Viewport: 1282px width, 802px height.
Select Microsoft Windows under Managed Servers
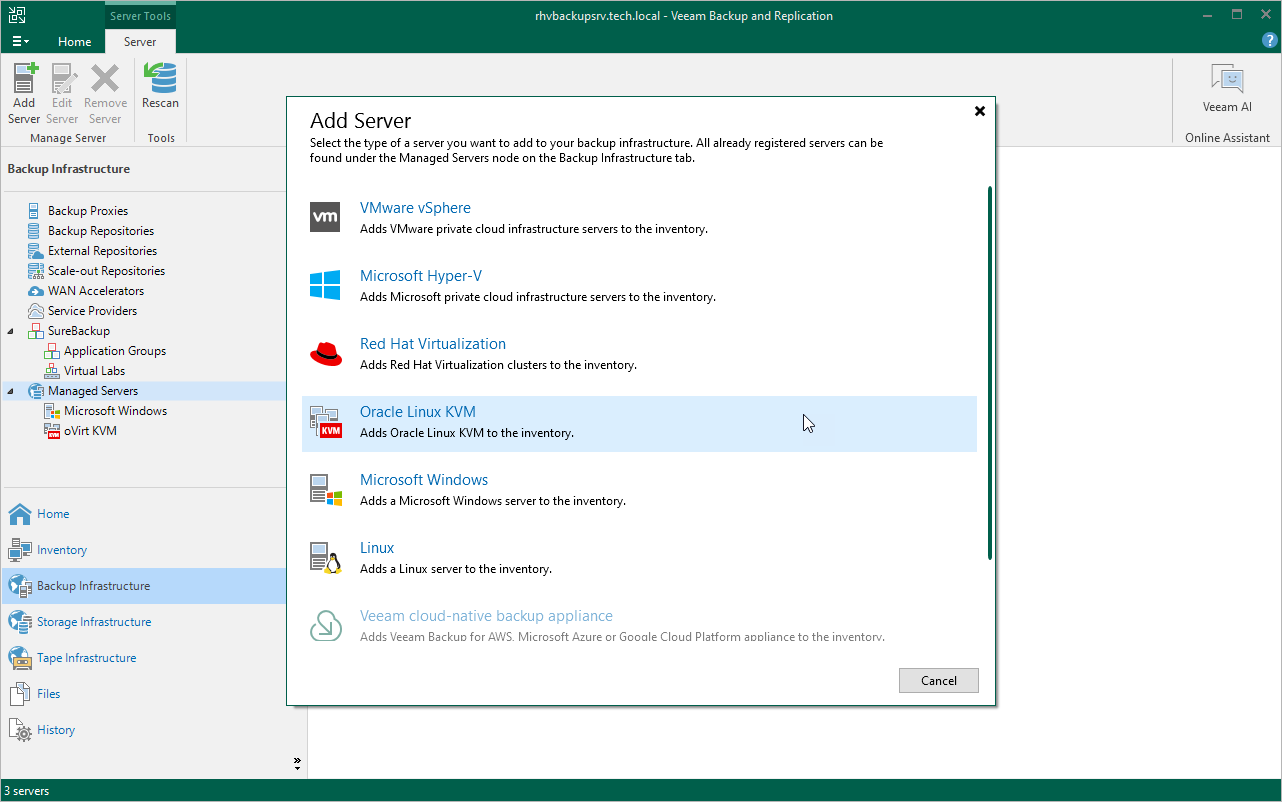(115, 411)
